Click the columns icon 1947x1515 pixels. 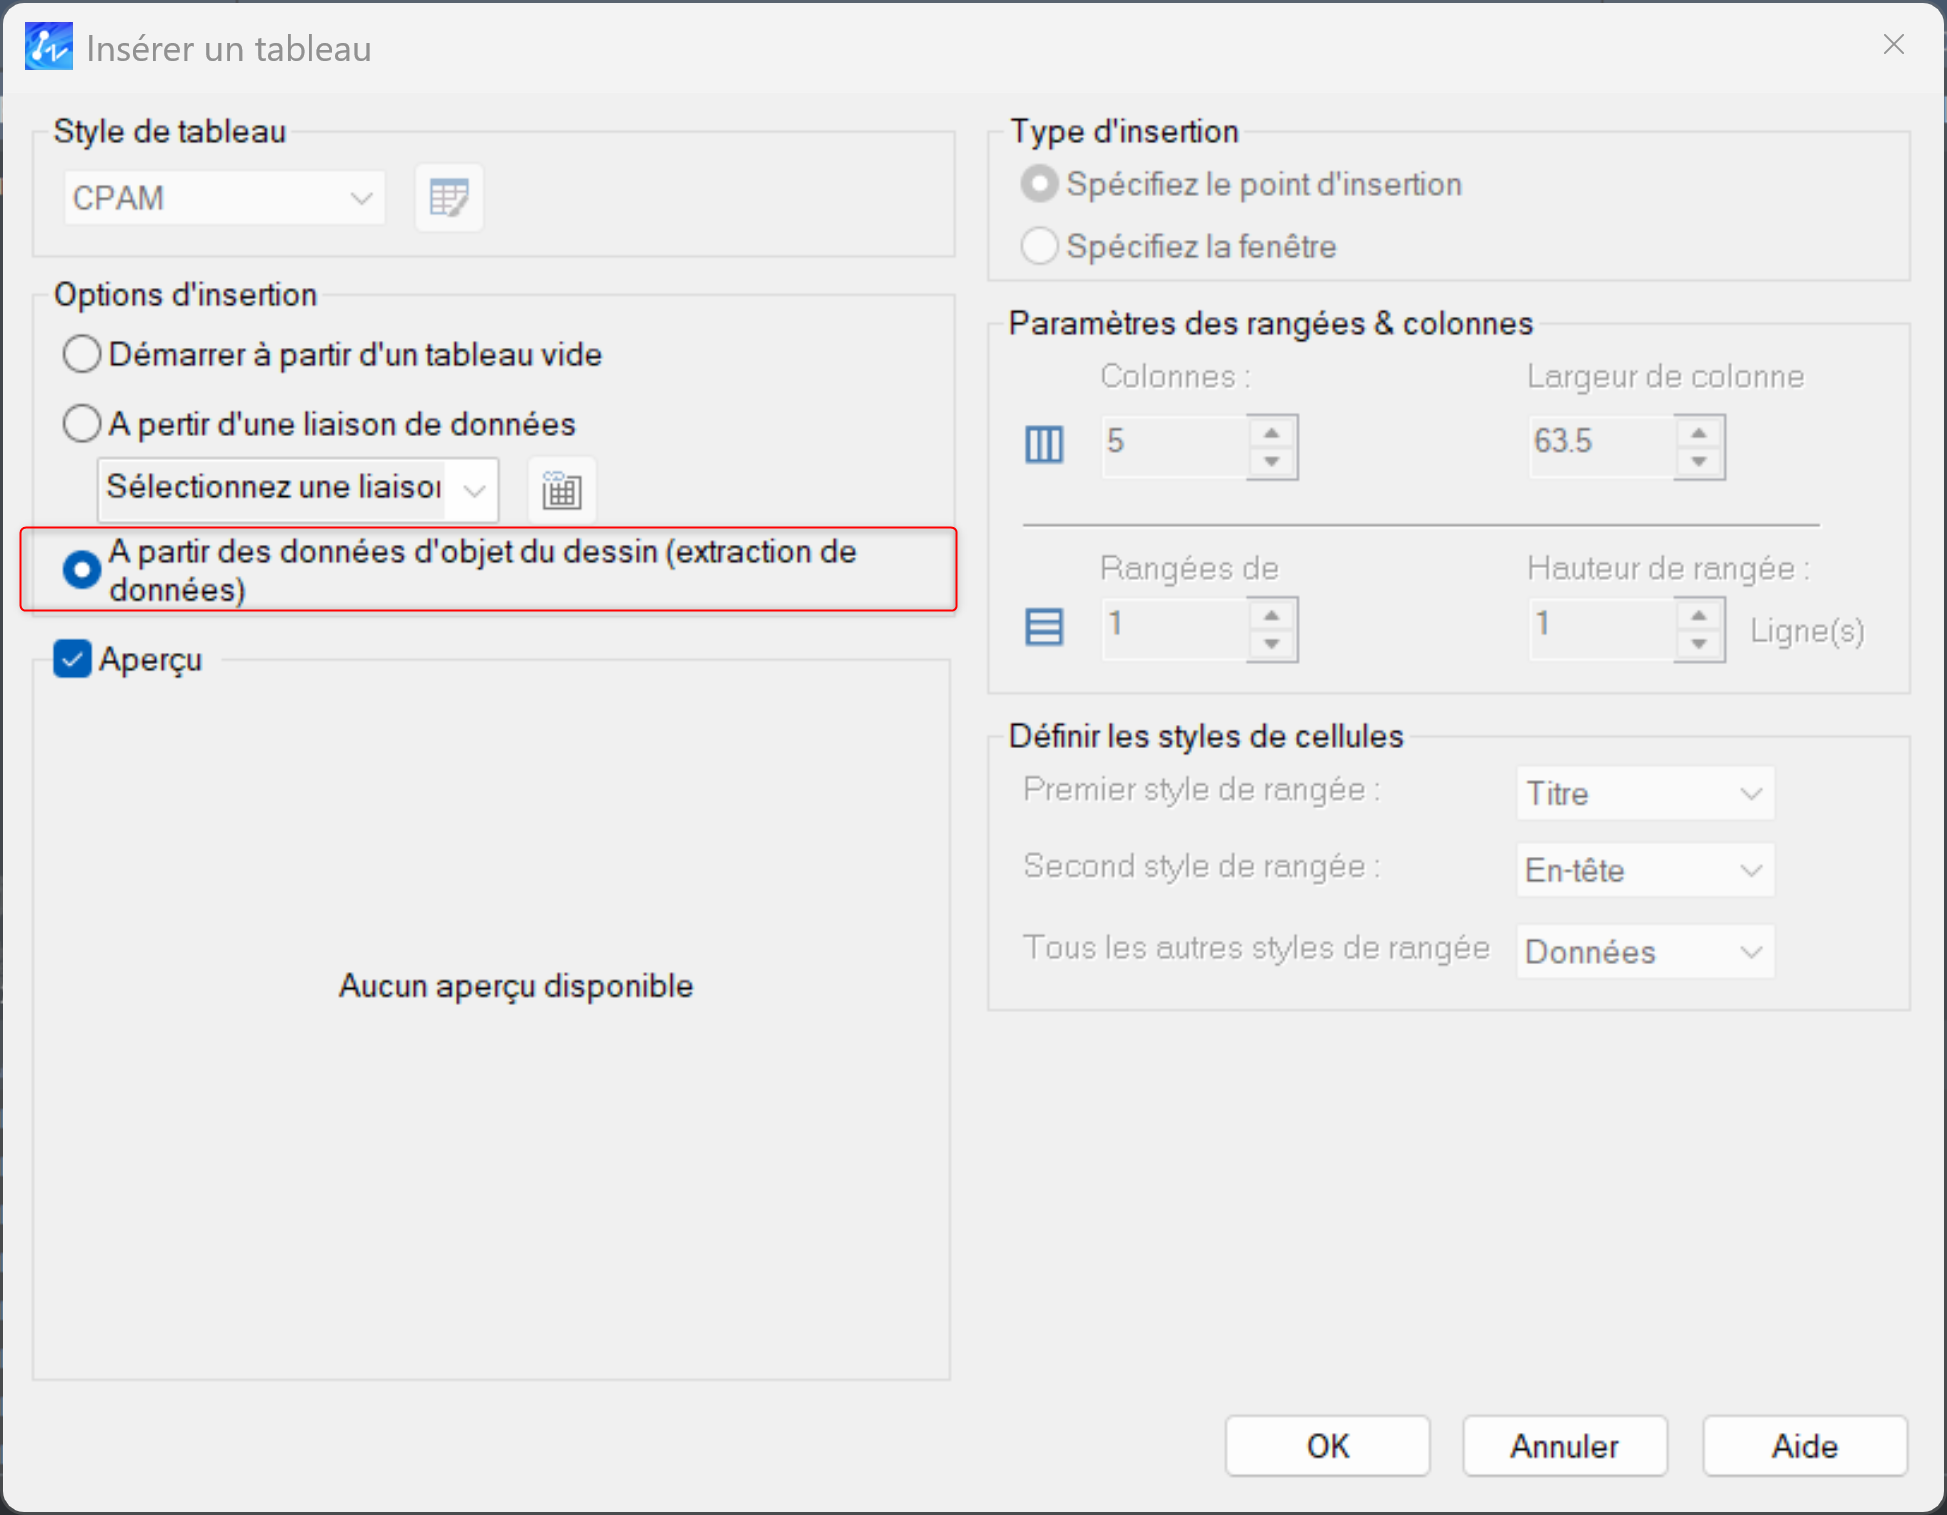point(1044,443)
